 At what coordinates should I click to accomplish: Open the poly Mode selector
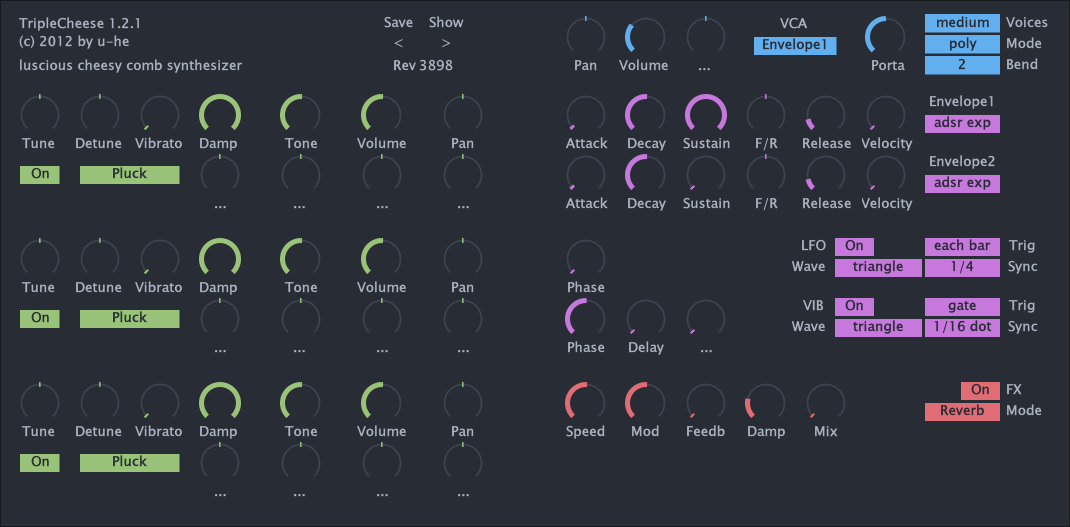(962, 44)
